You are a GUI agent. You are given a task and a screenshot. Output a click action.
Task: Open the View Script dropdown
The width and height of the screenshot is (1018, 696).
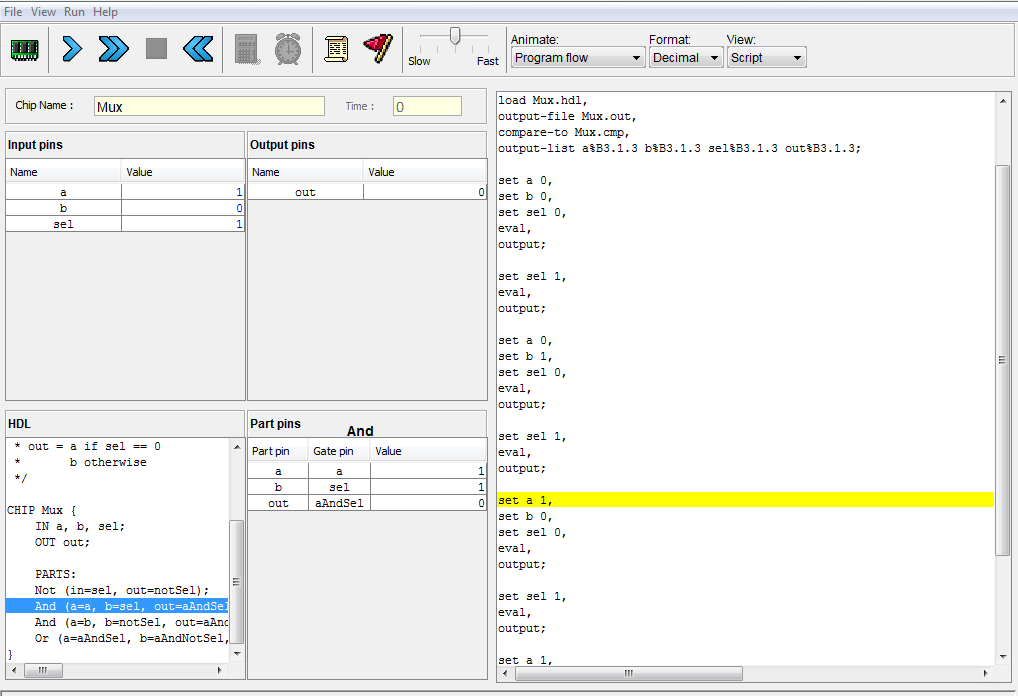[766, 58]
